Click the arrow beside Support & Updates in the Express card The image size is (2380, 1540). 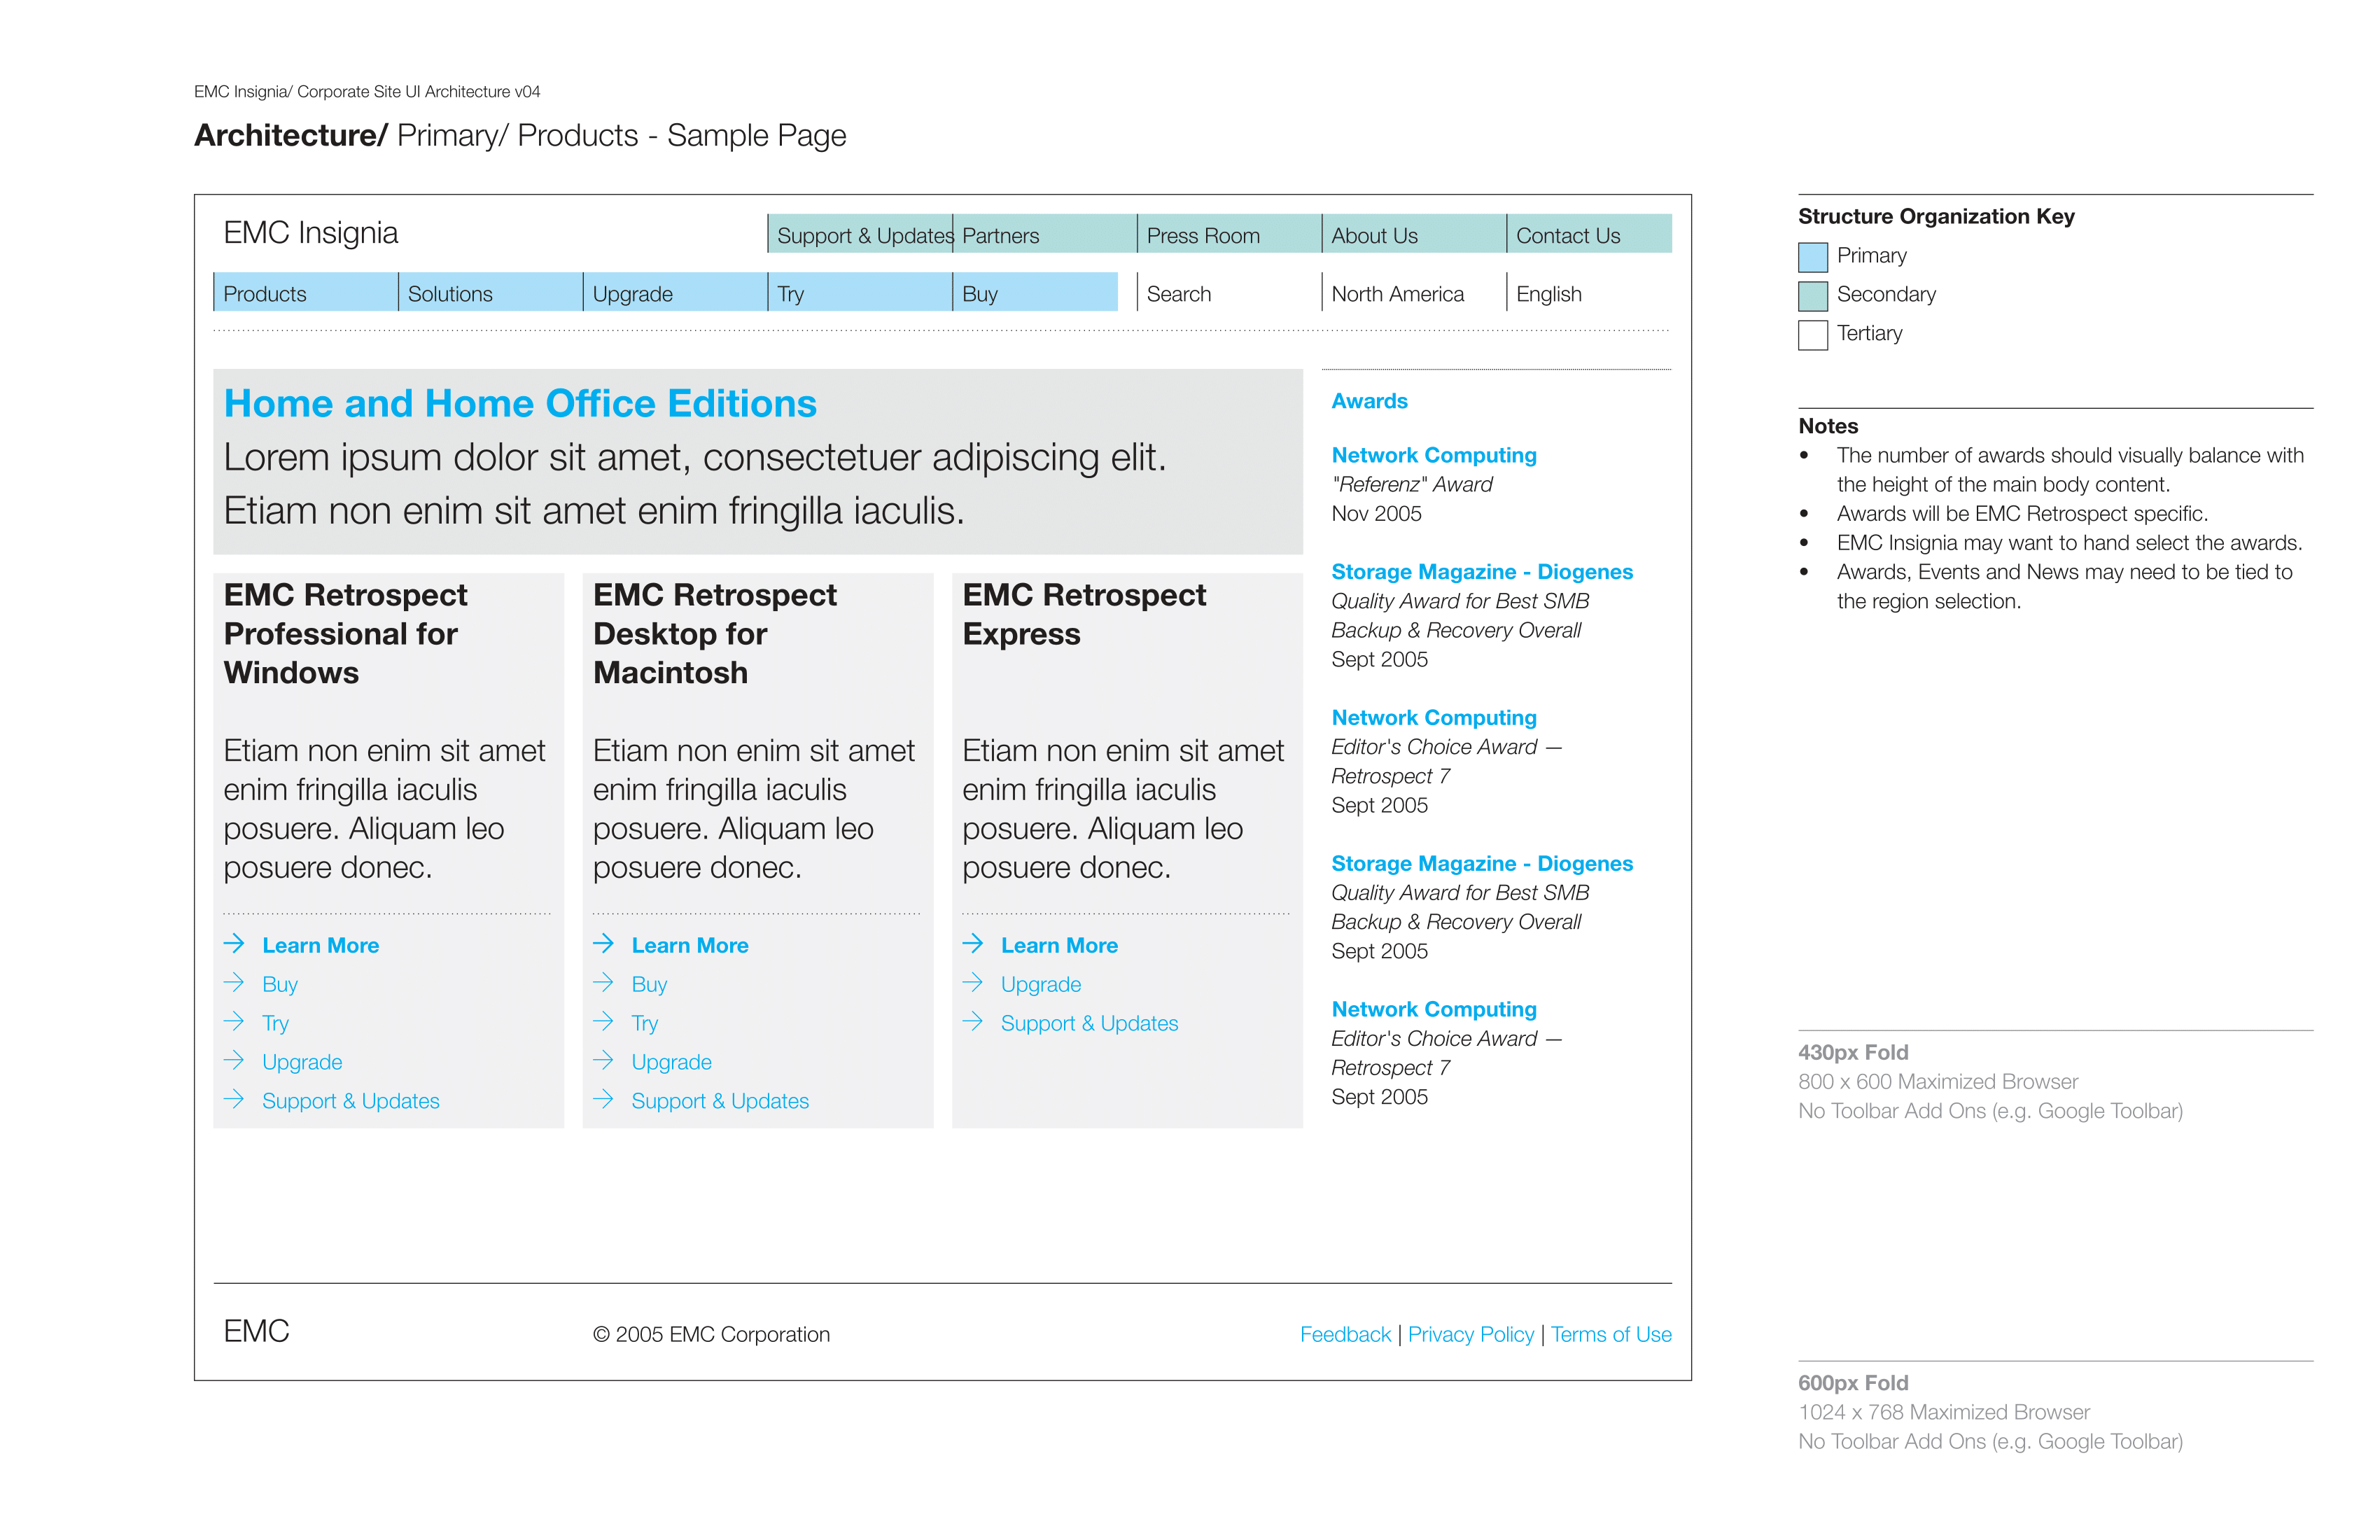[x=973, y=1021]
